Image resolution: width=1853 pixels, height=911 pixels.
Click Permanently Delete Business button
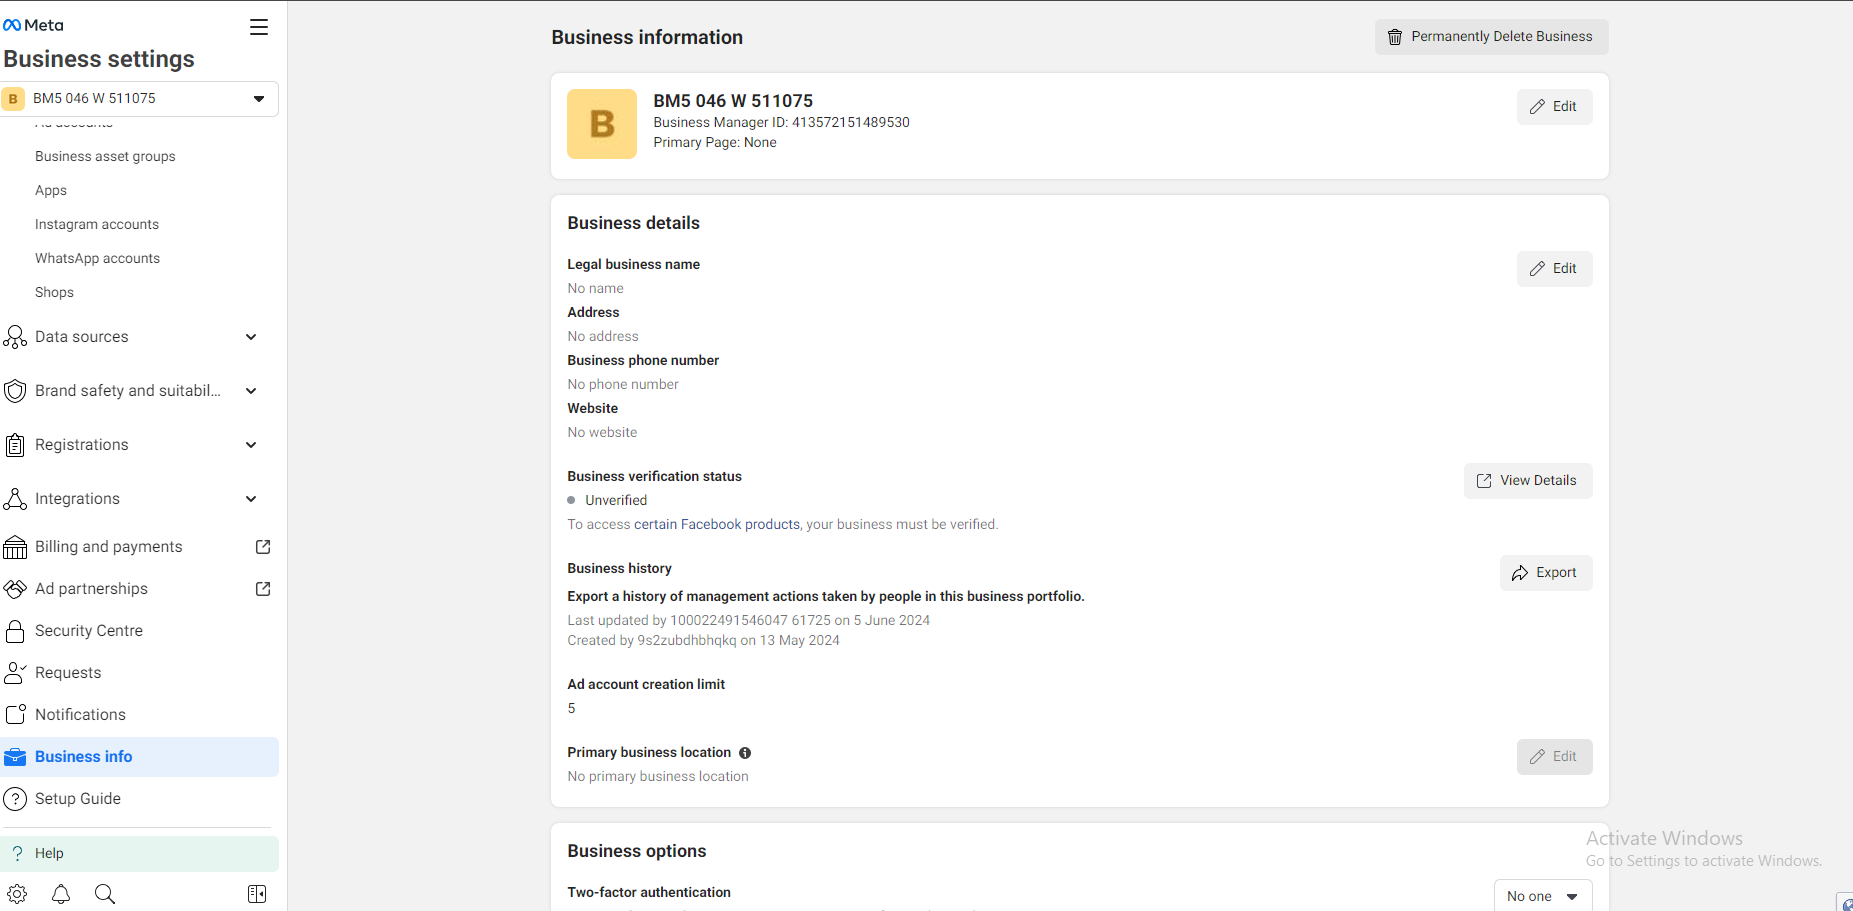(1491, 37)
